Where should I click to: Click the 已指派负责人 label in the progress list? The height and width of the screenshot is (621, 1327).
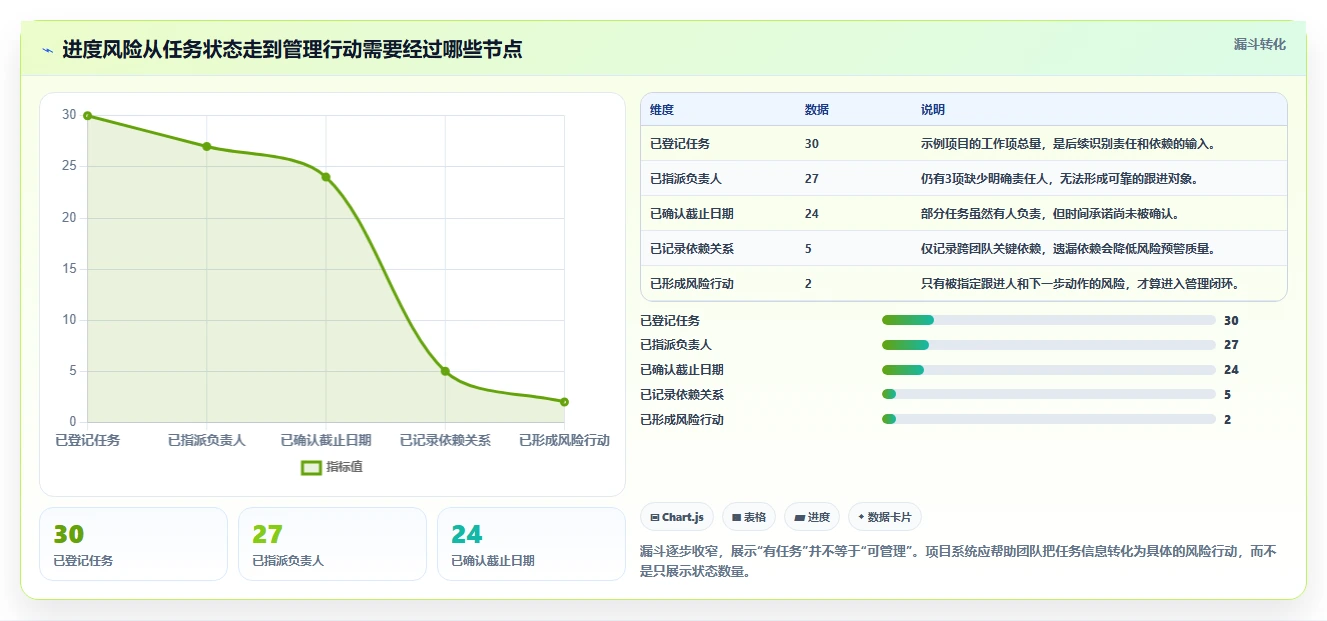tap(676, 345)
